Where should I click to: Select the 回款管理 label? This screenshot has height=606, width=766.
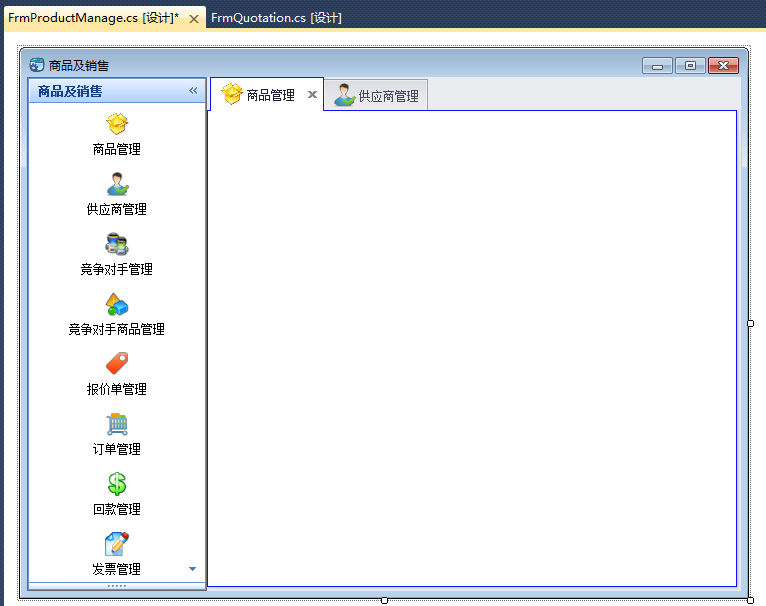click(x=117, y=509)
